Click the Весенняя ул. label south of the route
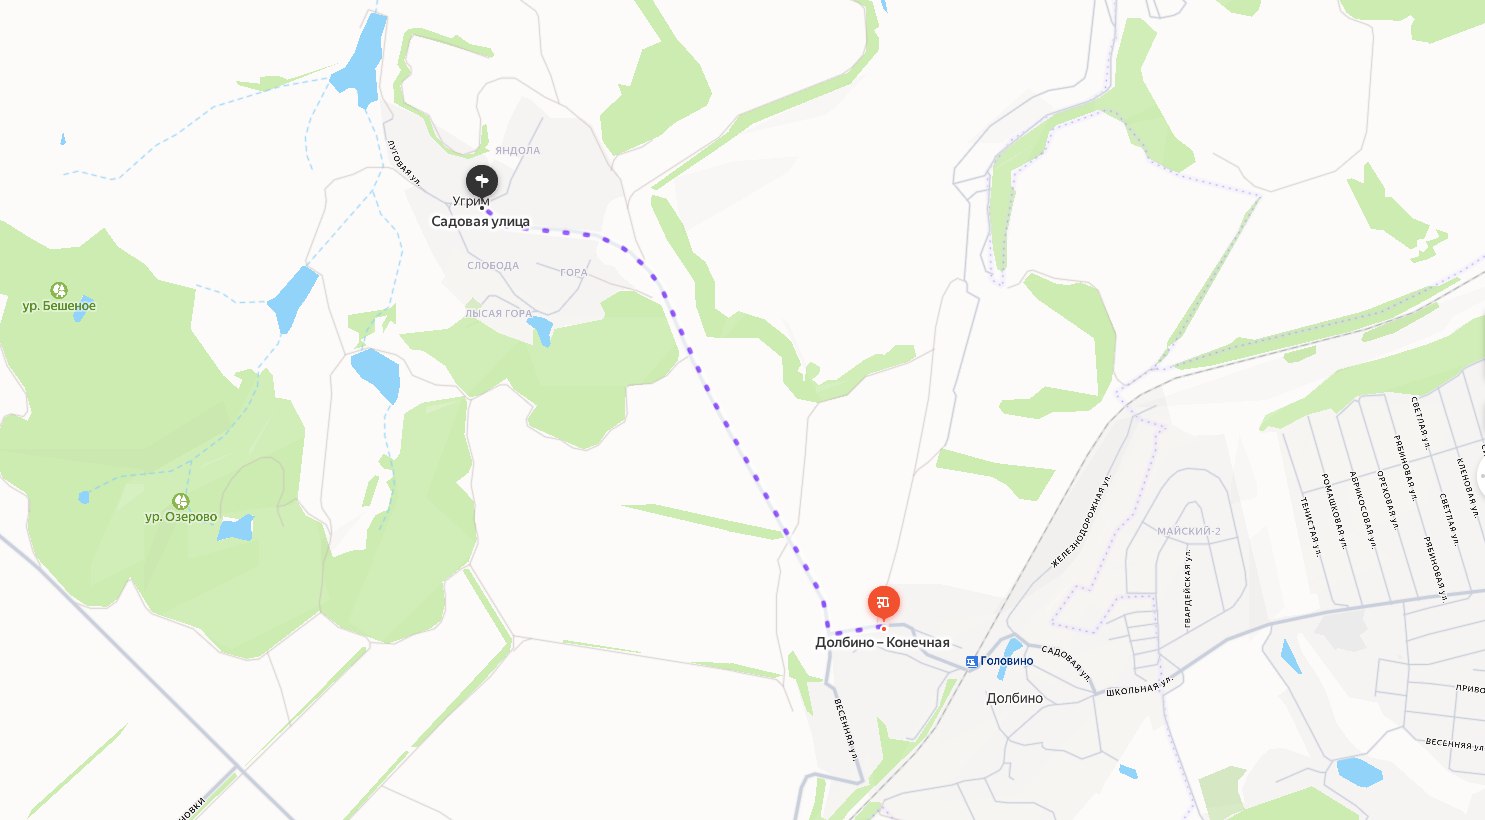 click(x=847, y=729)
